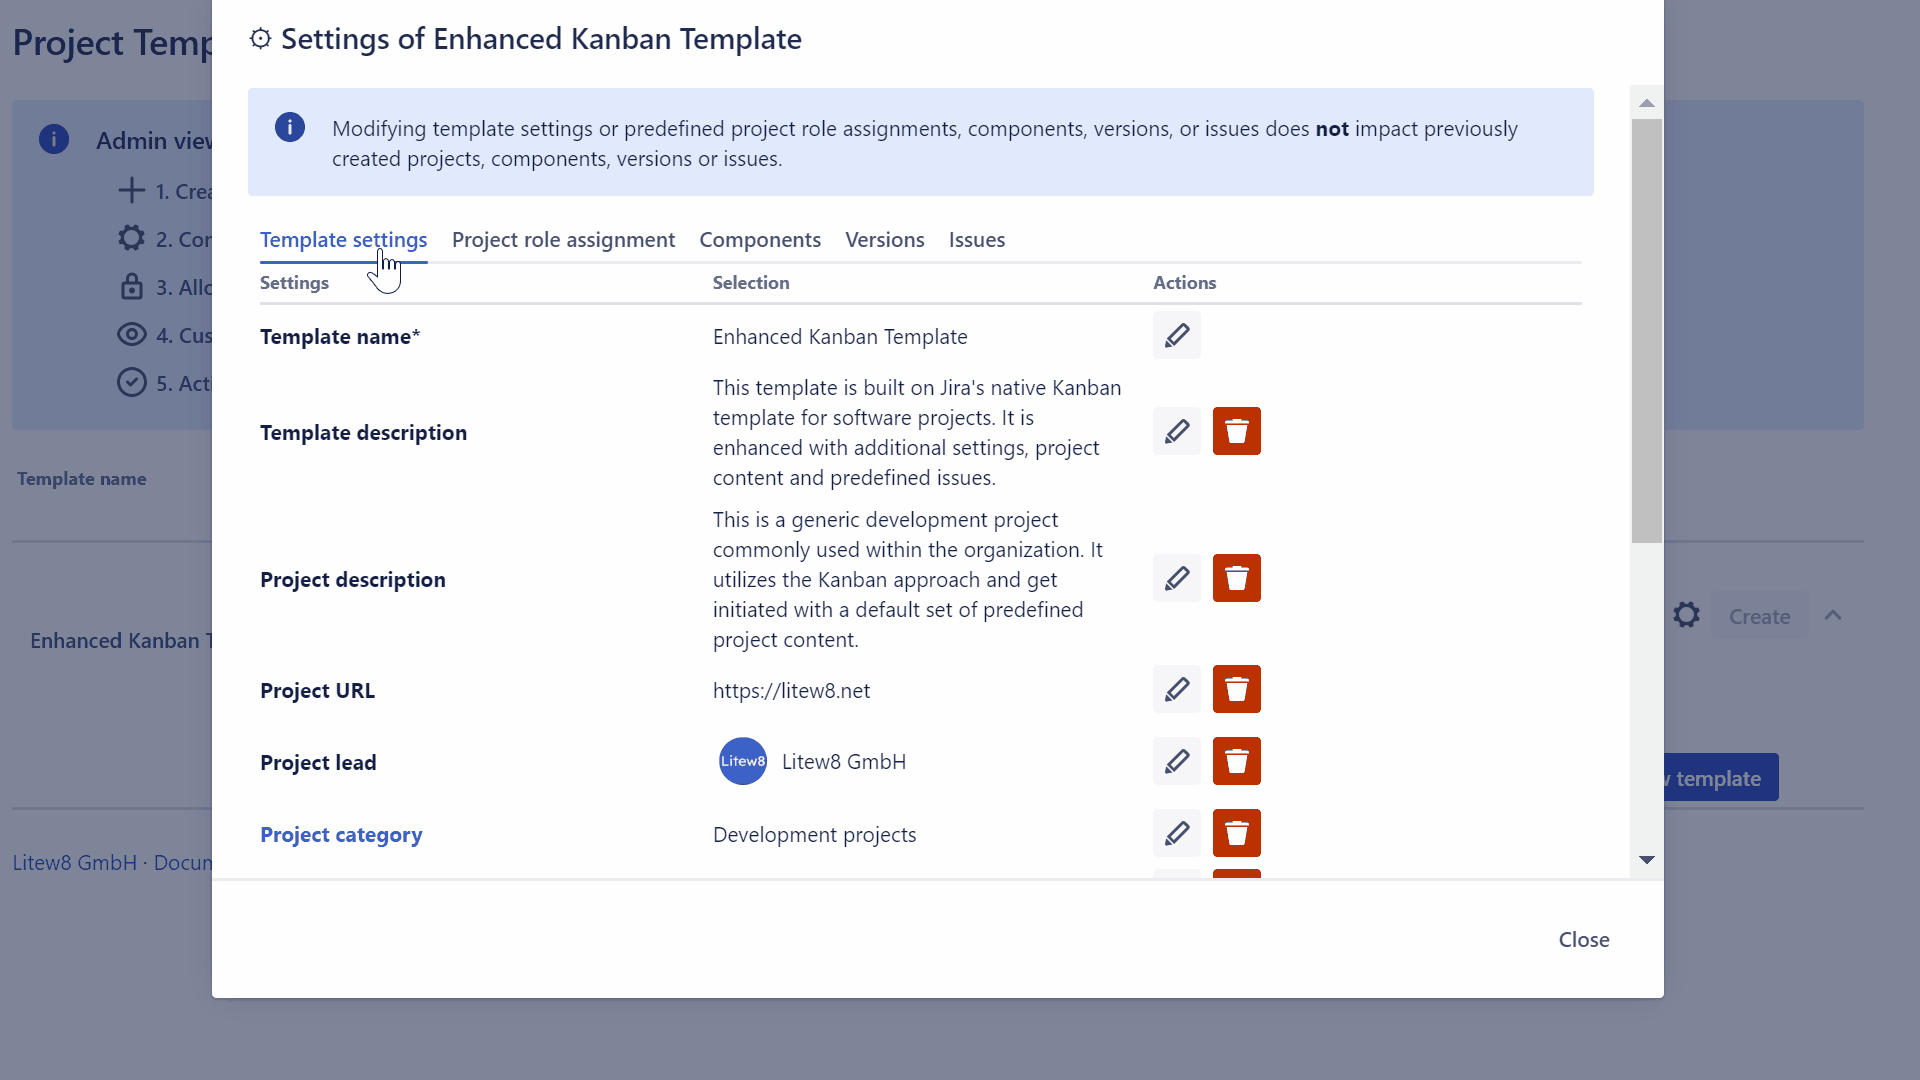Click the Litew8 project lead avatar
Screen dimensions: 1920x1080
tap(742, 761)
